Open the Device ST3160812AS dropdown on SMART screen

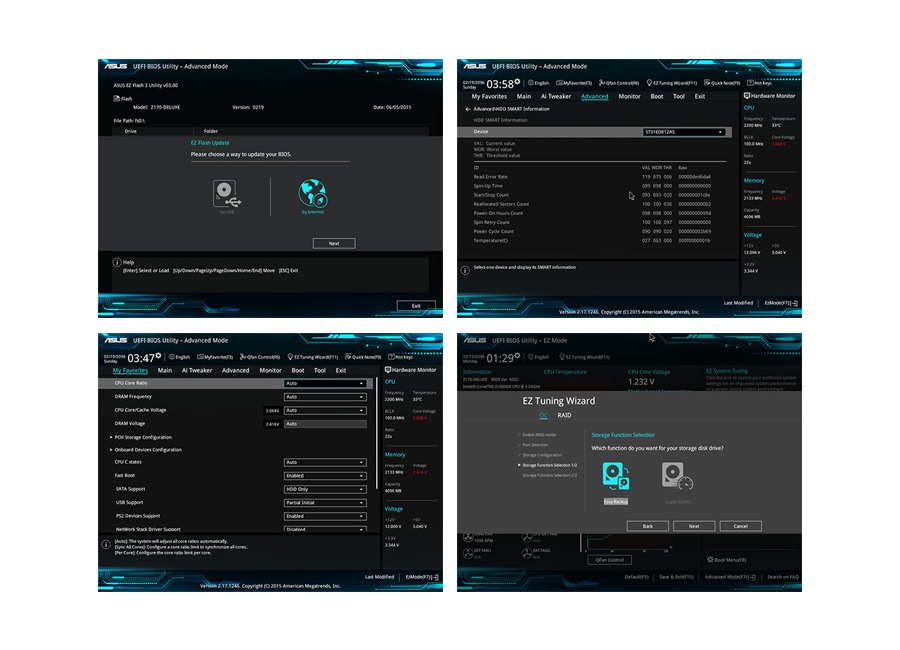point(684,132)
